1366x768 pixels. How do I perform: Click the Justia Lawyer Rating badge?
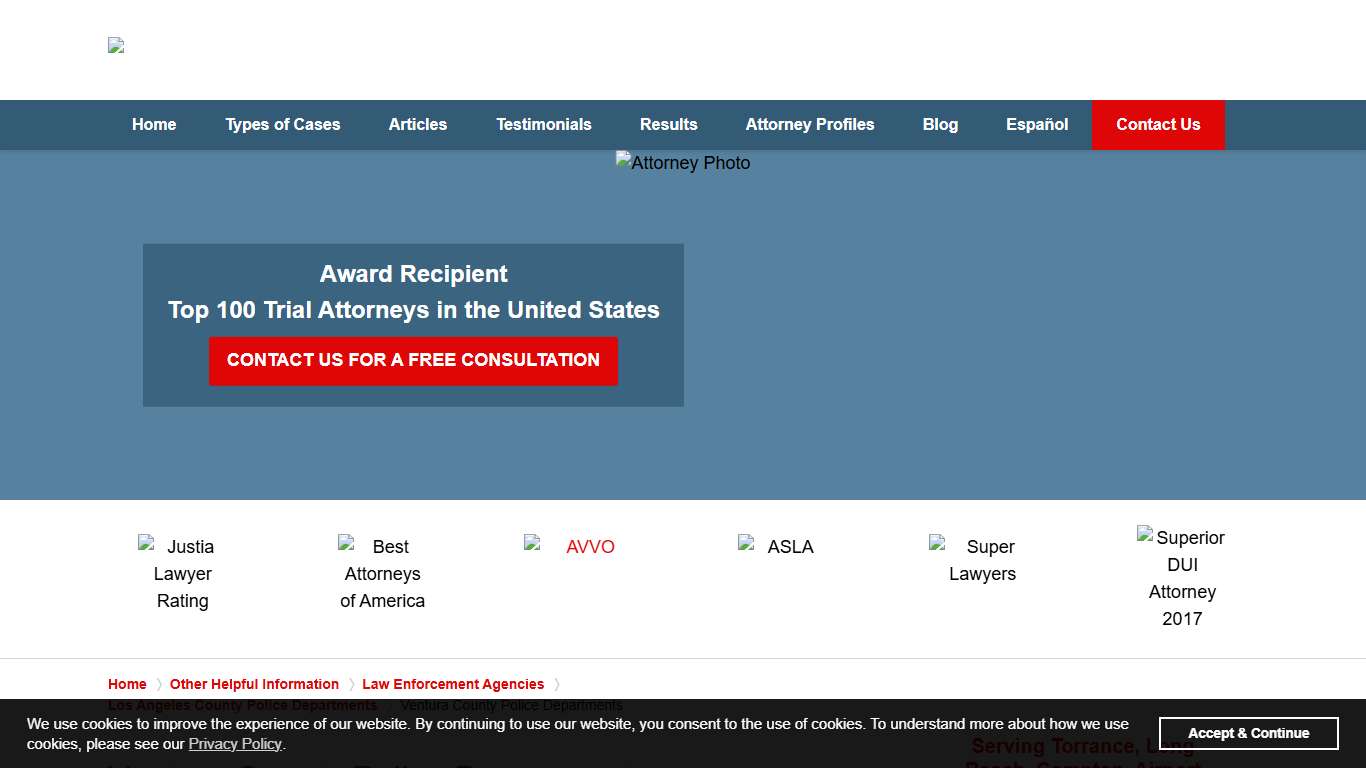pos(183,573)
